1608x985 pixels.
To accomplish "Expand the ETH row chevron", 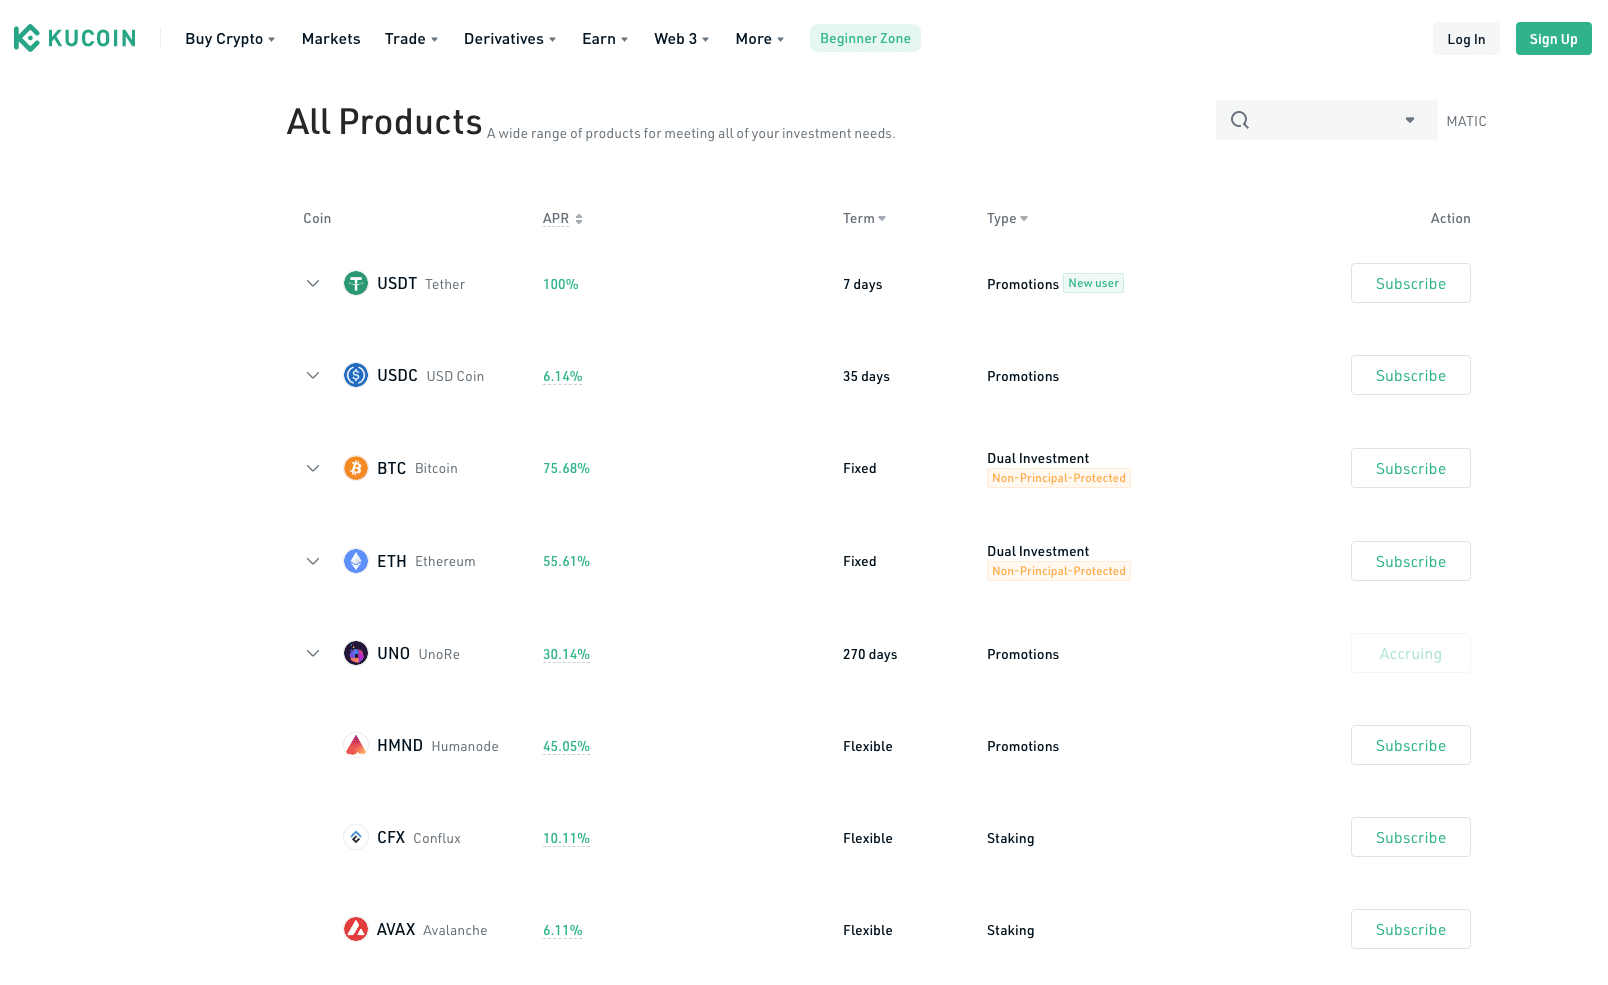I will 313,561.
